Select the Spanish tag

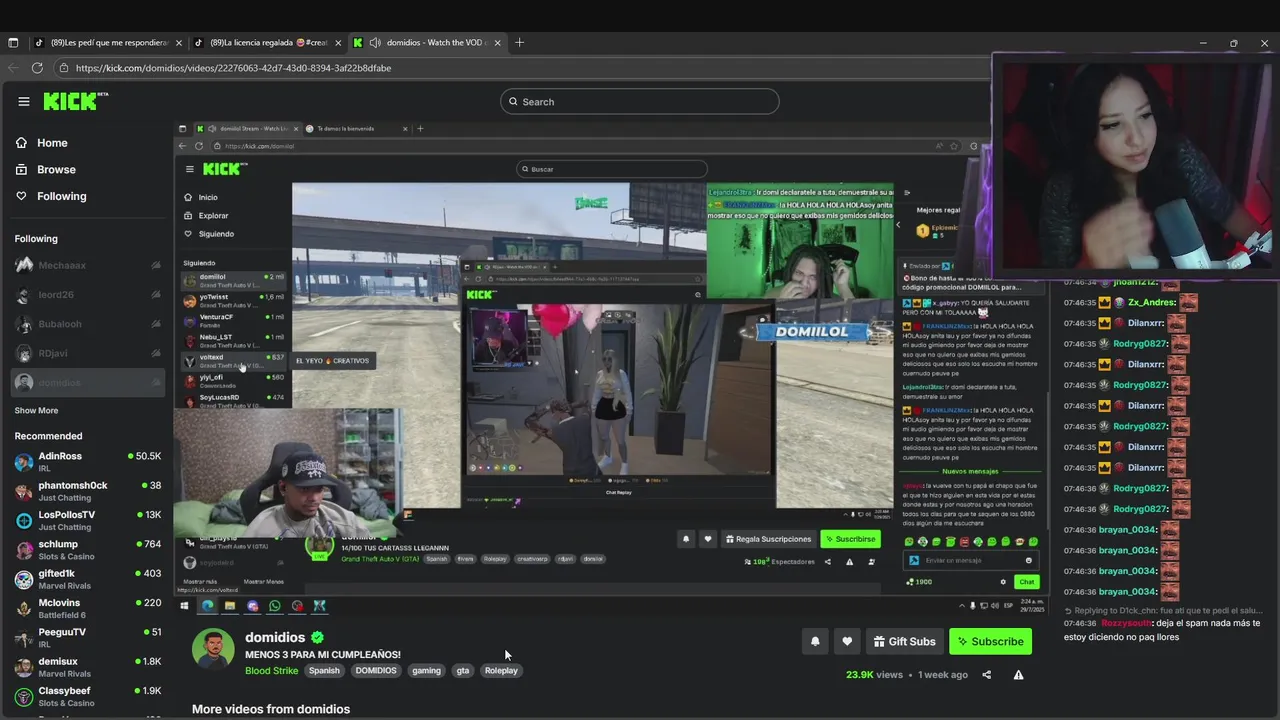(x=324, y=671)
